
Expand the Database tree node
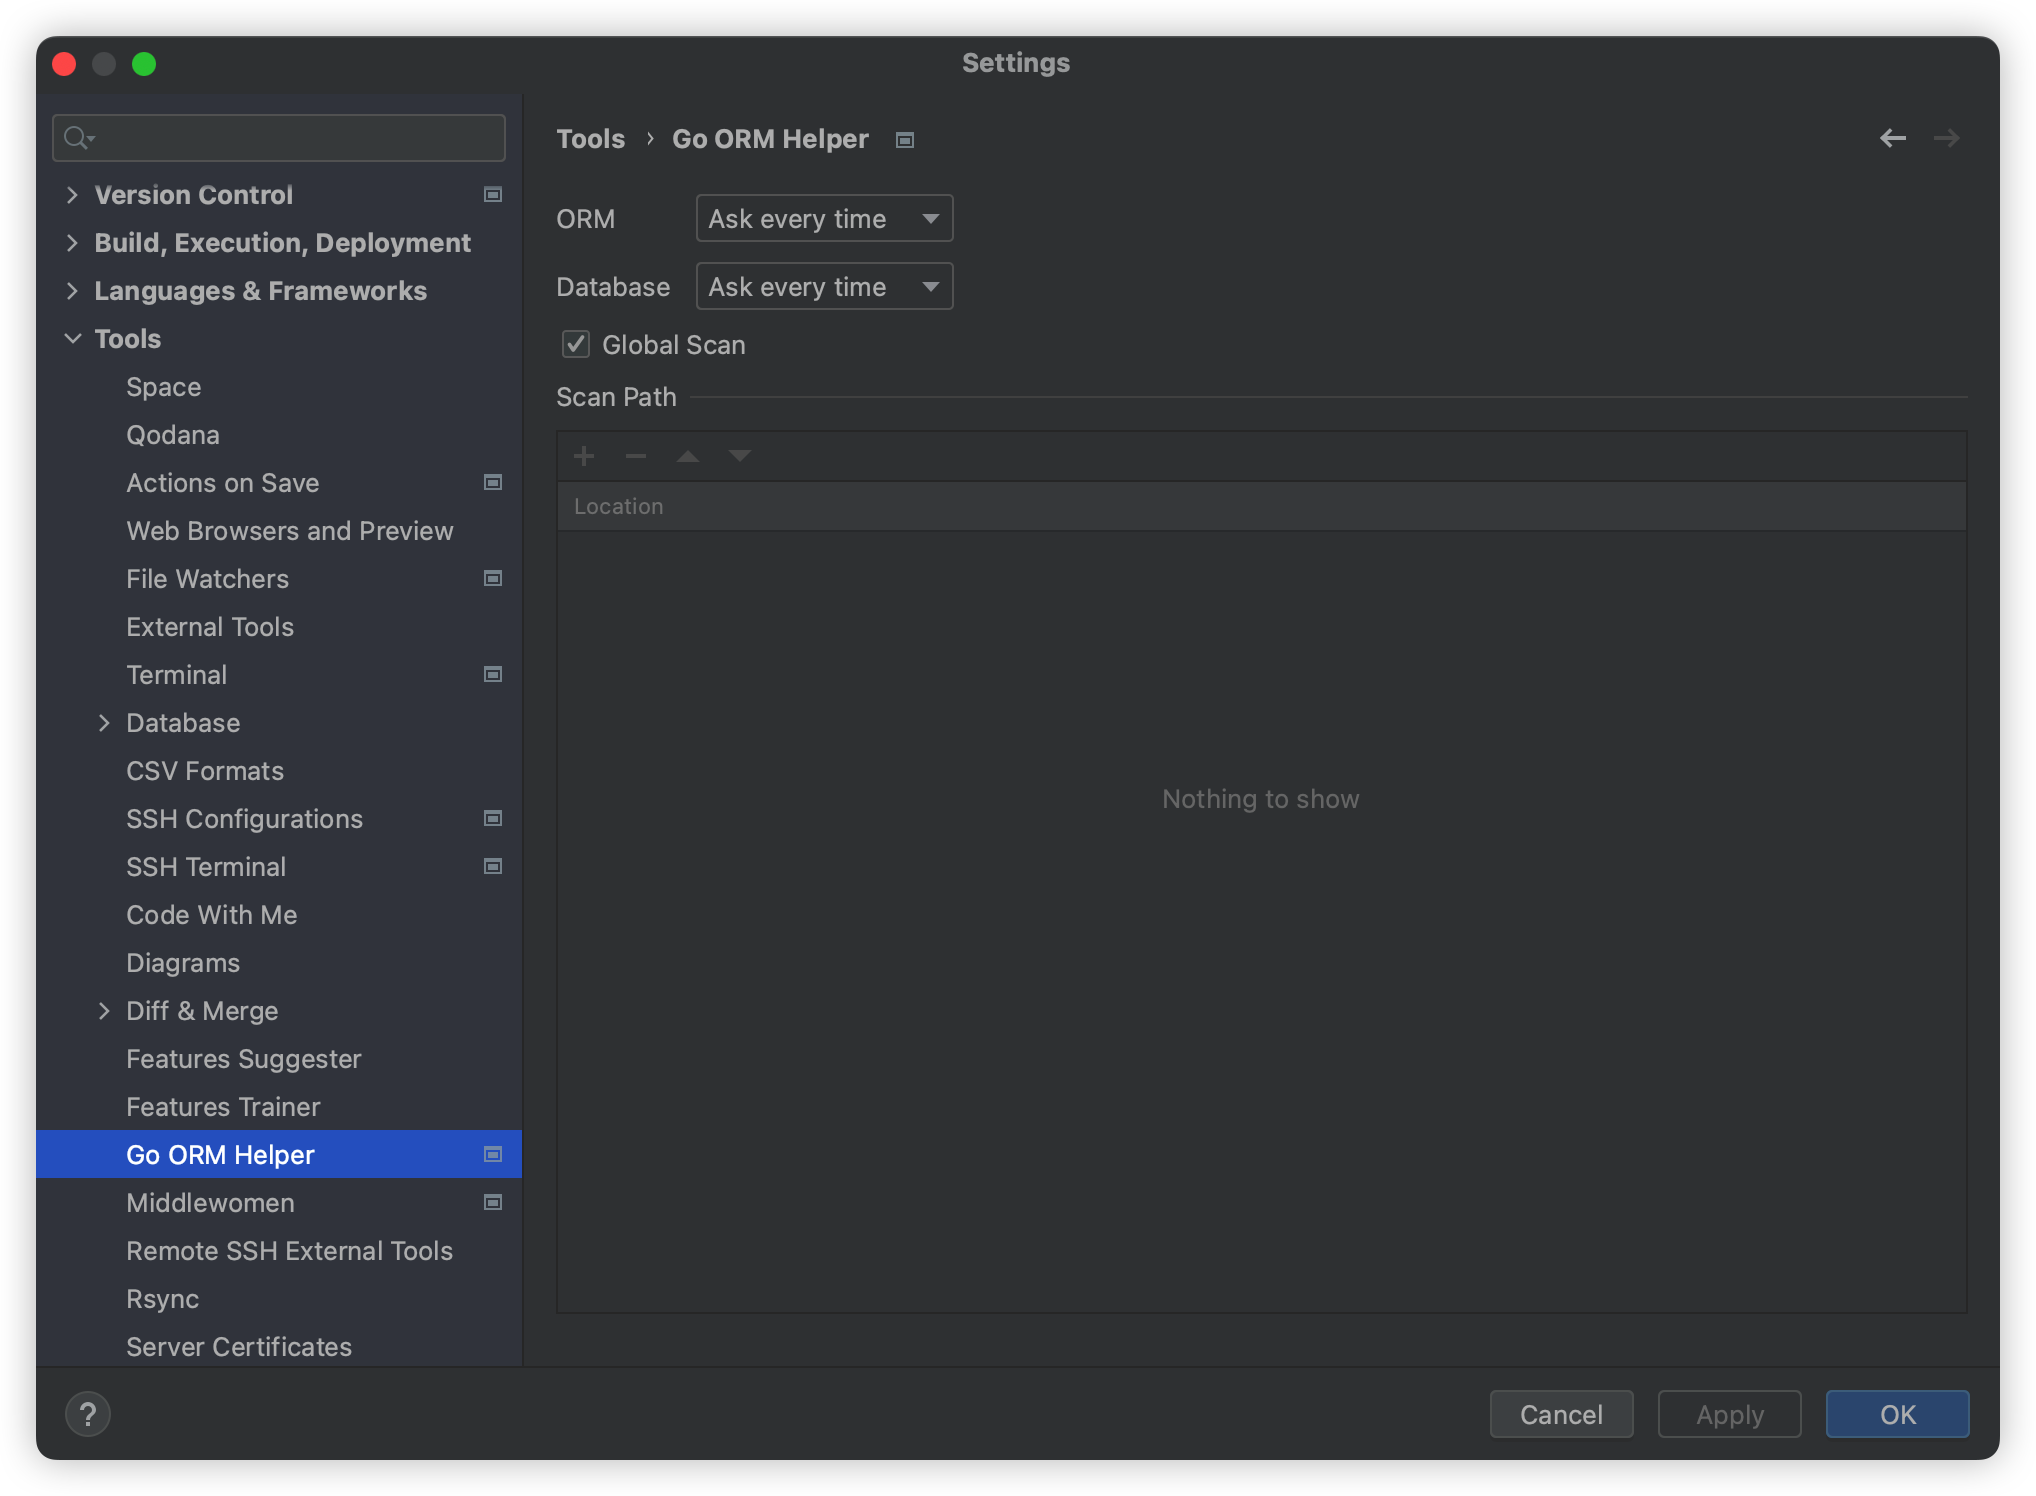(104, 722)
